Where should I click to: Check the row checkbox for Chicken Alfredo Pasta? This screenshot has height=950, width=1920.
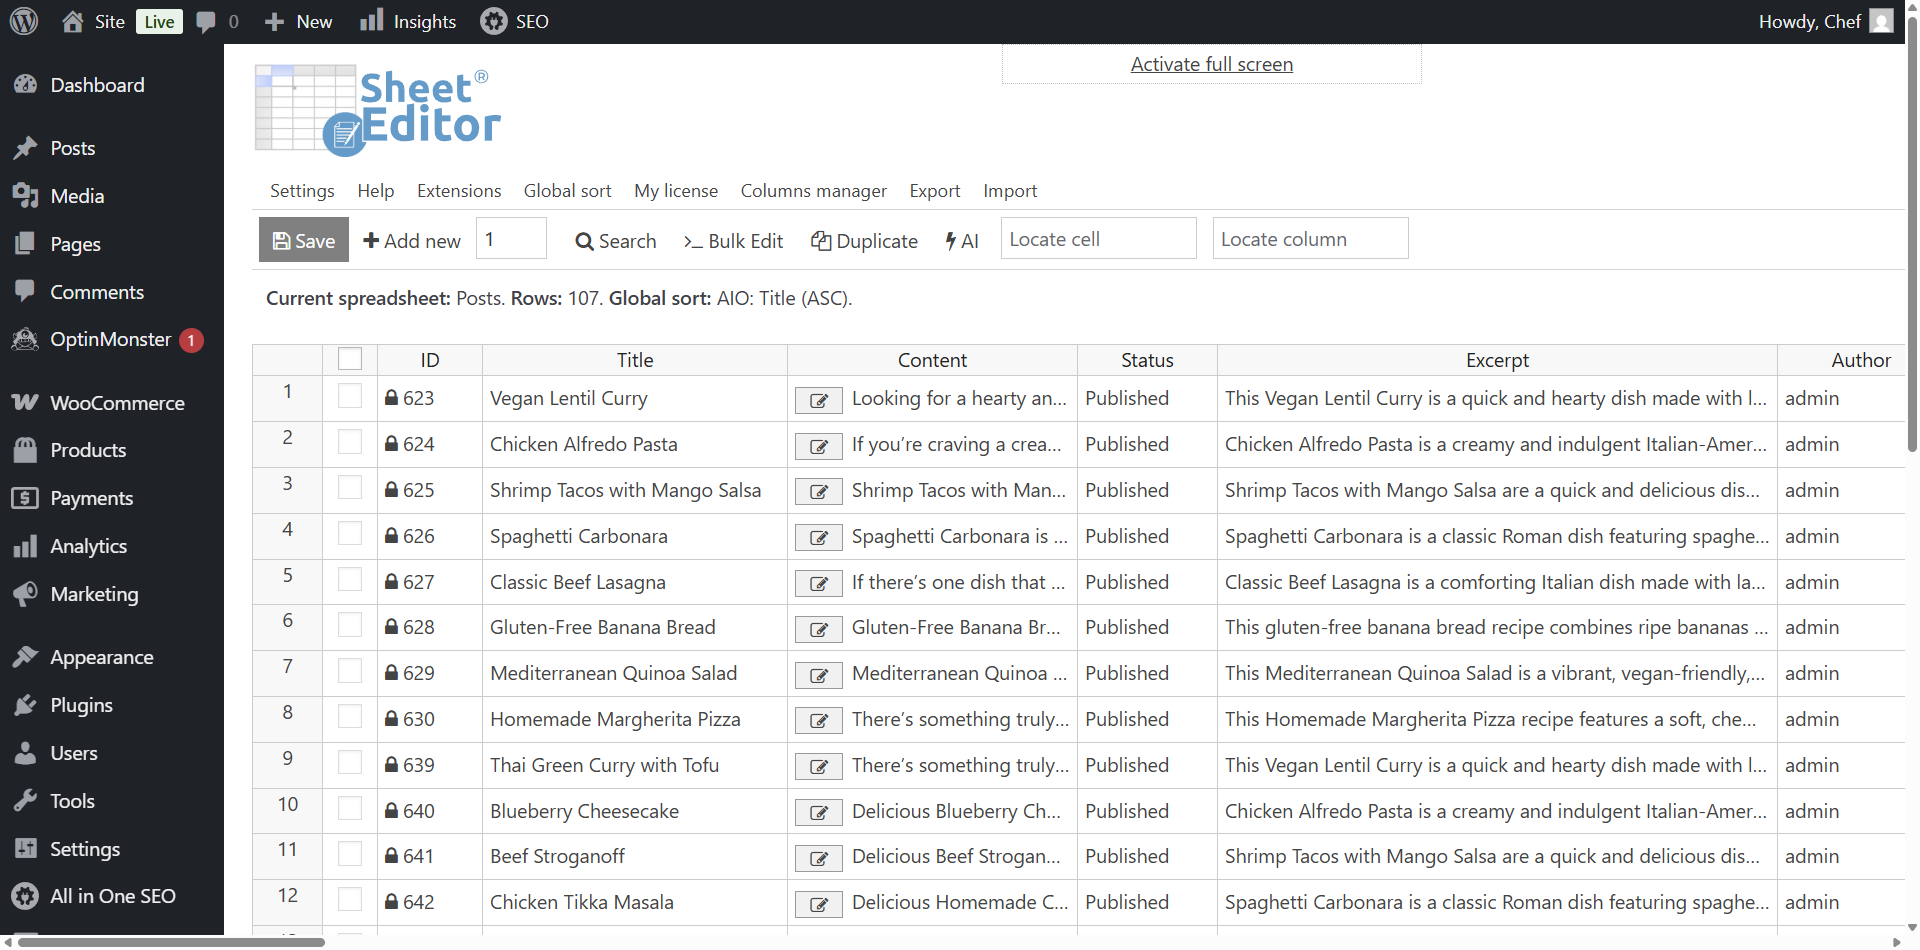[350, 442]
